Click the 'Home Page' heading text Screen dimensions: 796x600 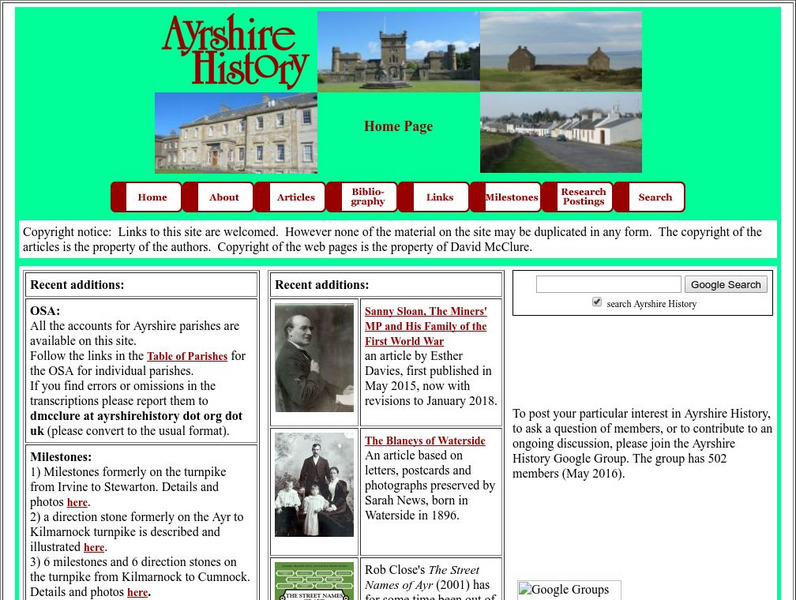(399, 126)
